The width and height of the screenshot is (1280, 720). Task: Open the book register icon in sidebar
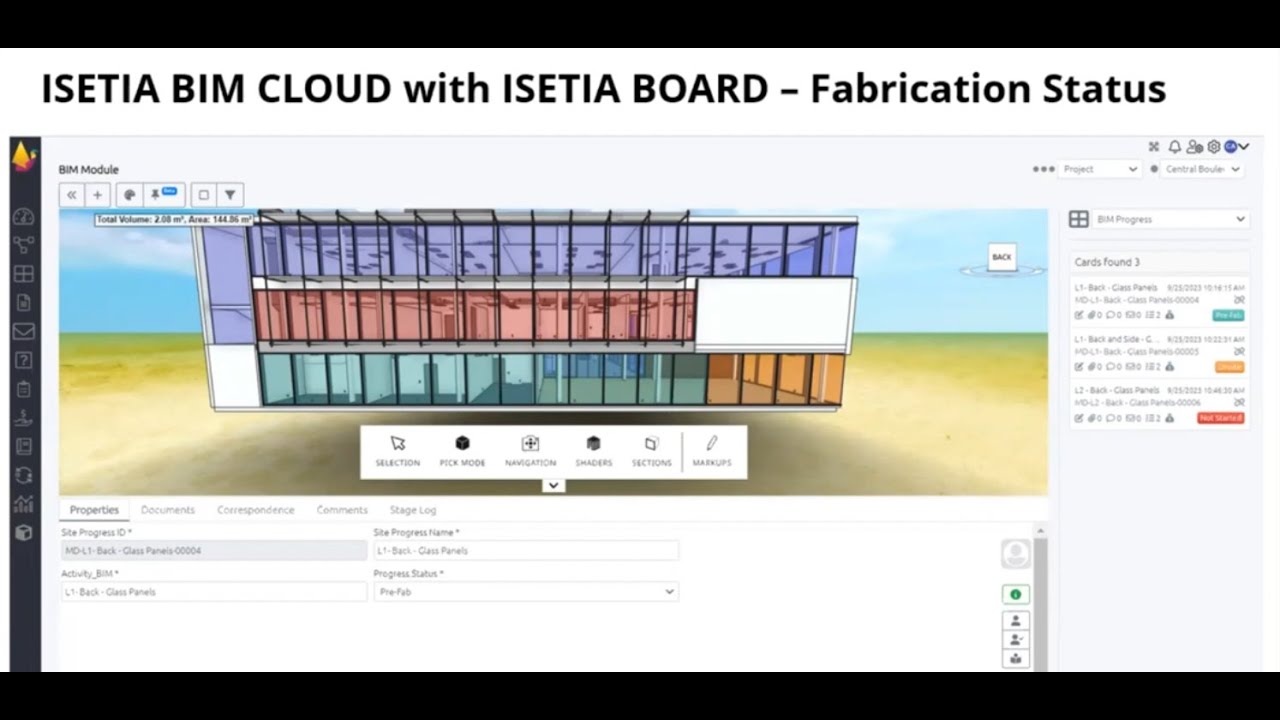point(24,447)
